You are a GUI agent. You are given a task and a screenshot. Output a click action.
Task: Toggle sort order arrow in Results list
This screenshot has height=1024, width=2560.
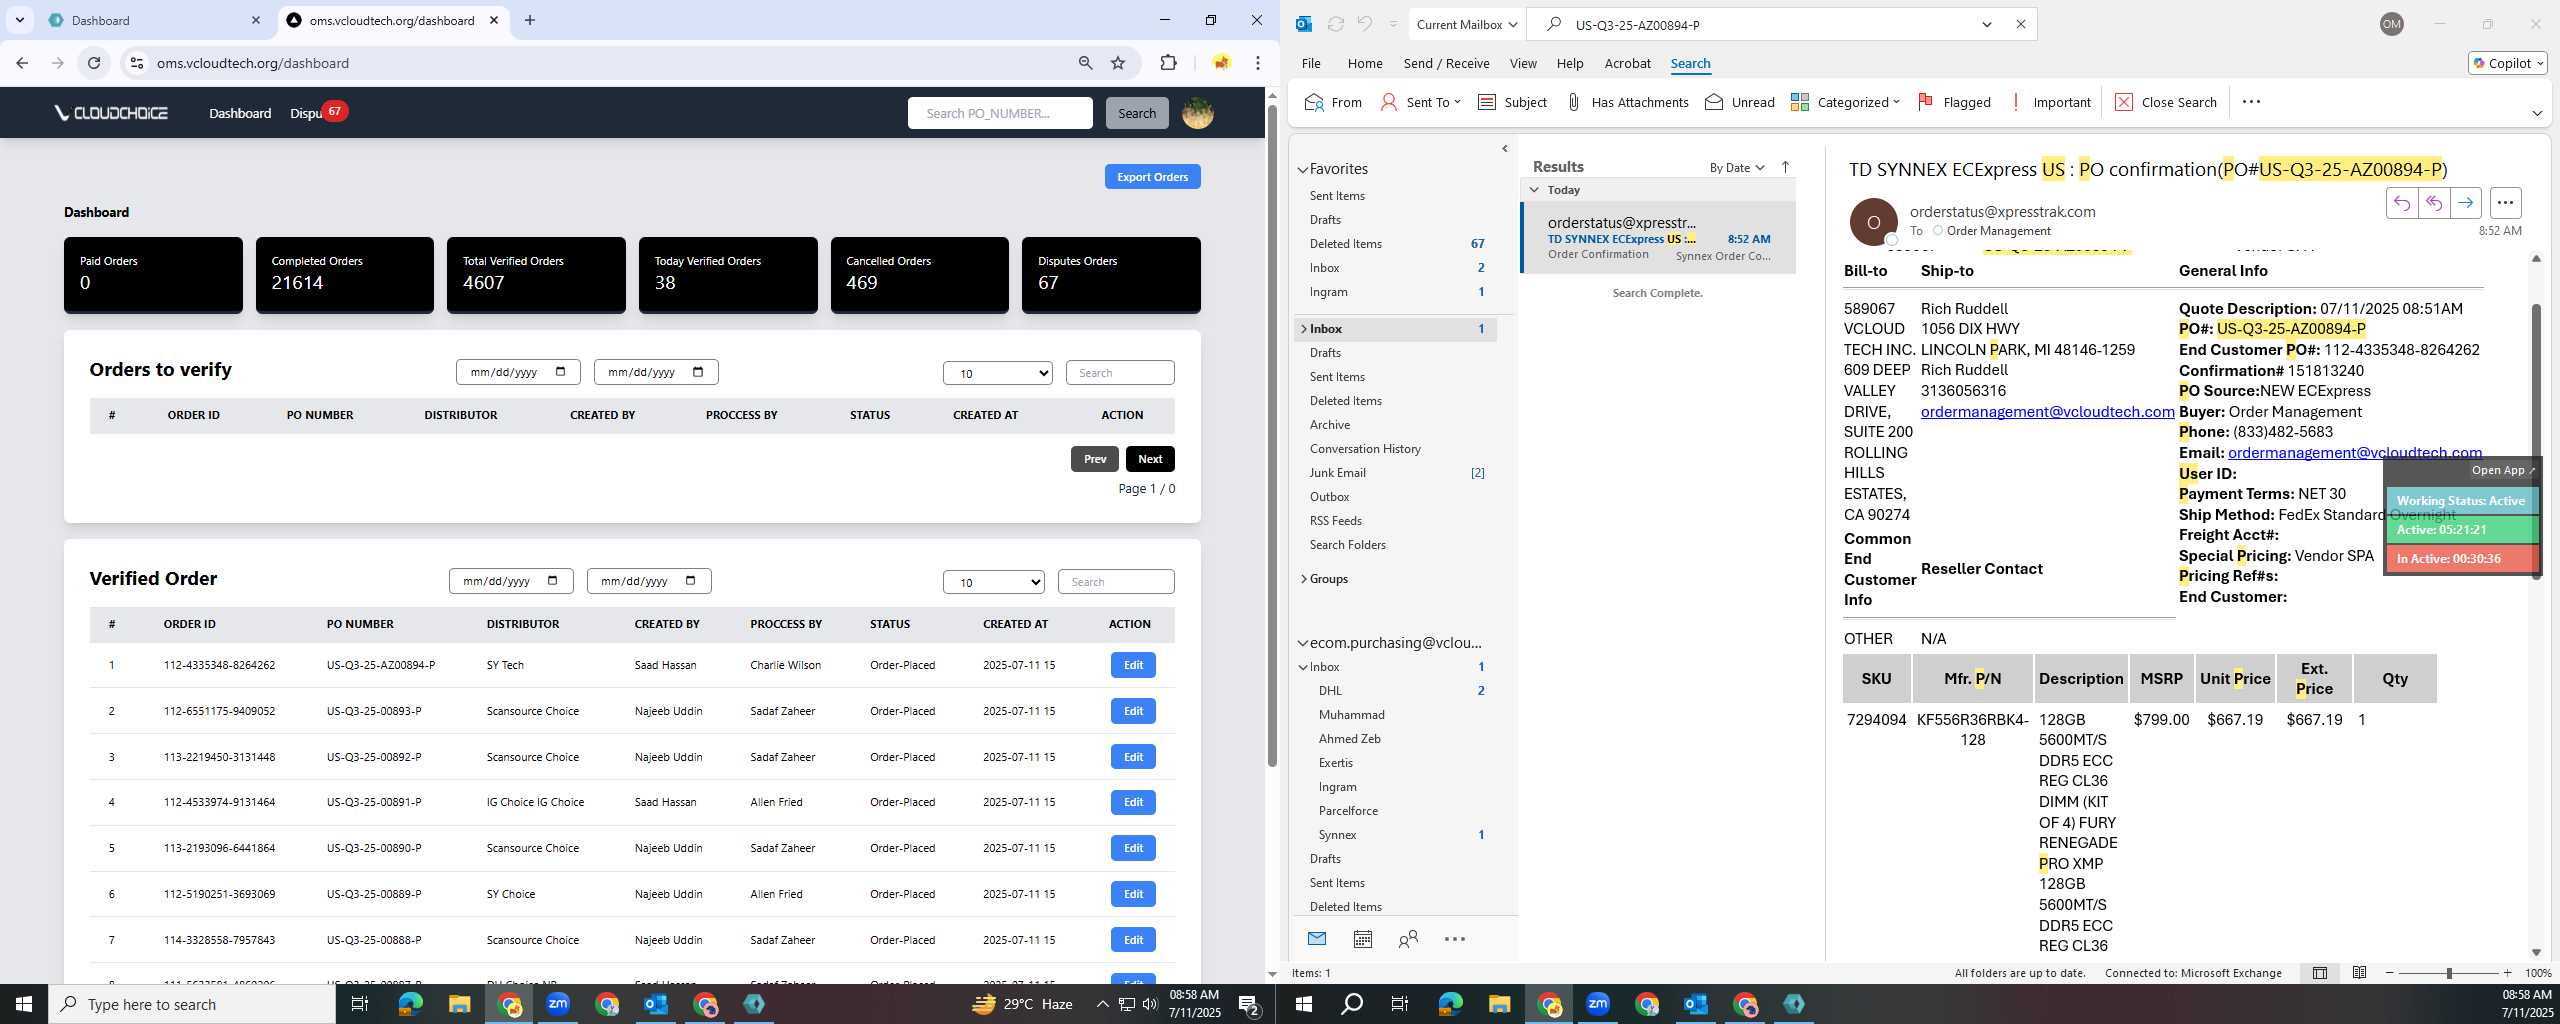(1785, 168)
